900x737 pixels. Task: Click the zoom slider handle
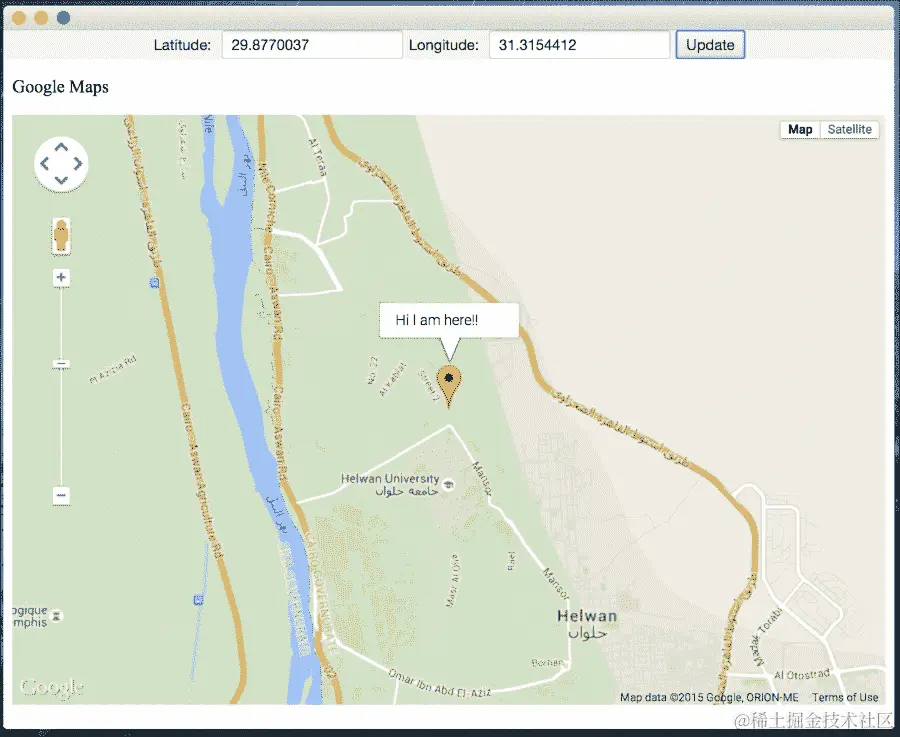coord(61,364)
